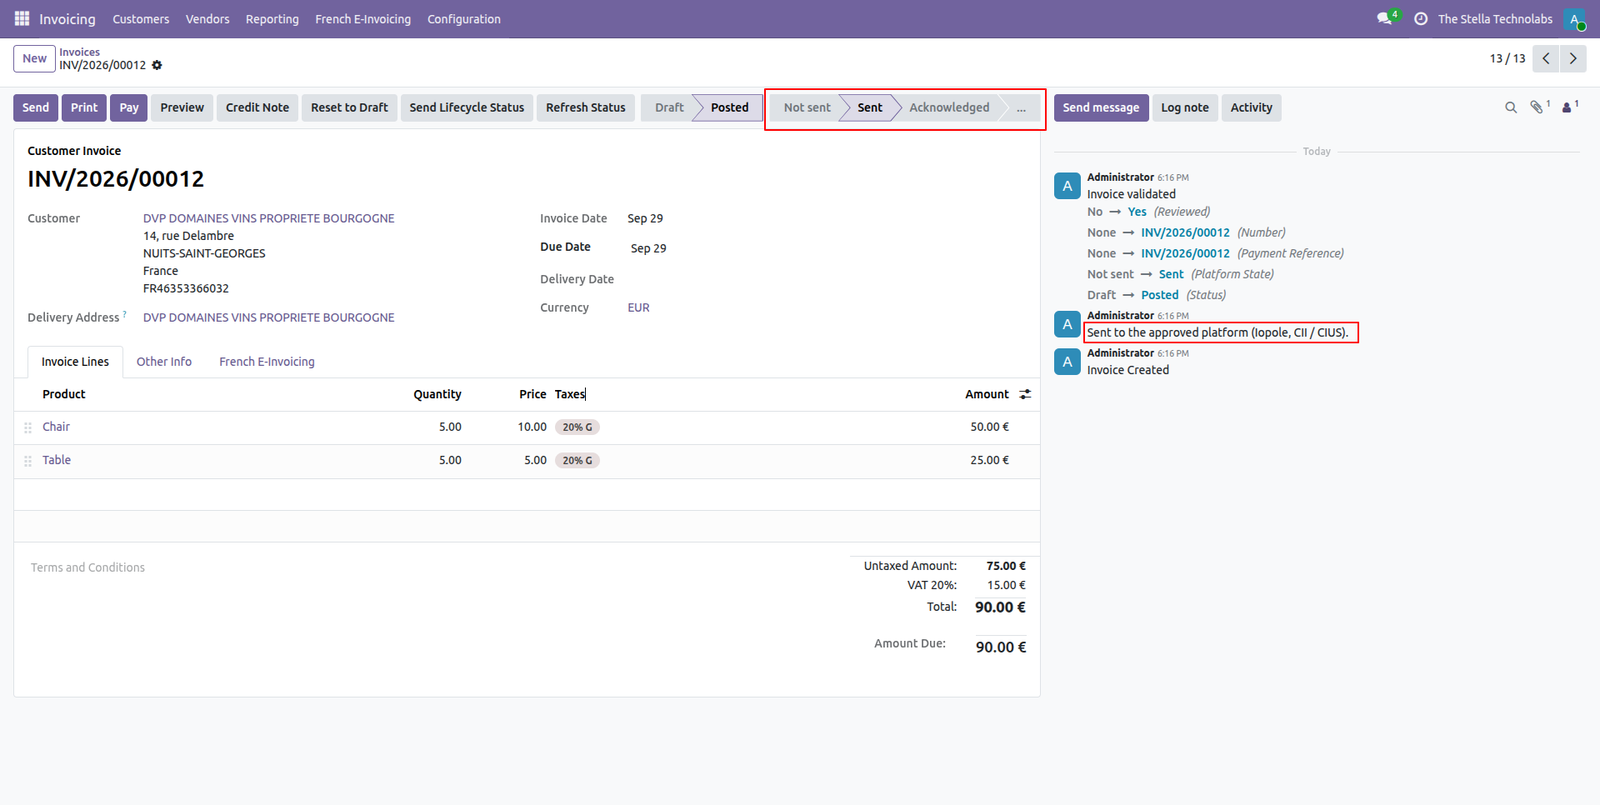Select the Acknowledged platform state
This screenshot has height=805, width=1600.
(x=949, y=108)
